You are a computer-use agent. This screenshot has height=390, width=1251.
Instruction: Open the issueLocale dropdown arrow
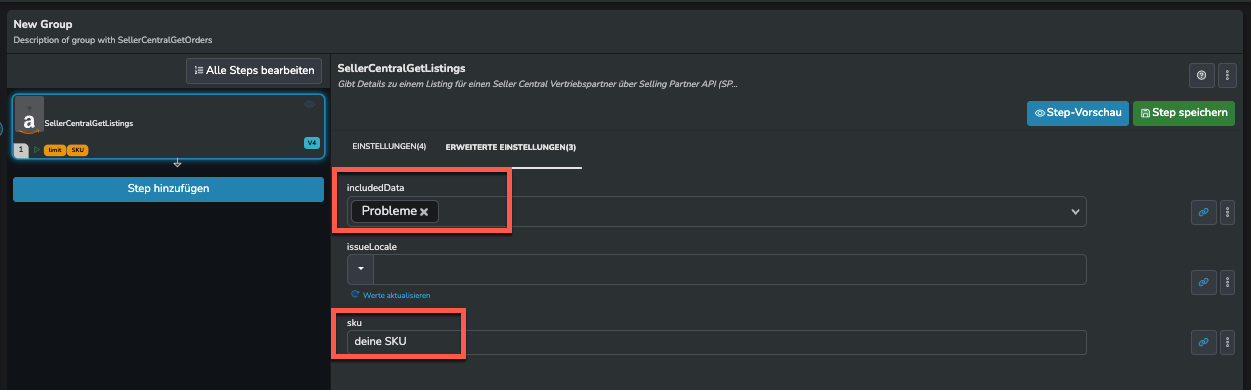click(x=360, y=270)
